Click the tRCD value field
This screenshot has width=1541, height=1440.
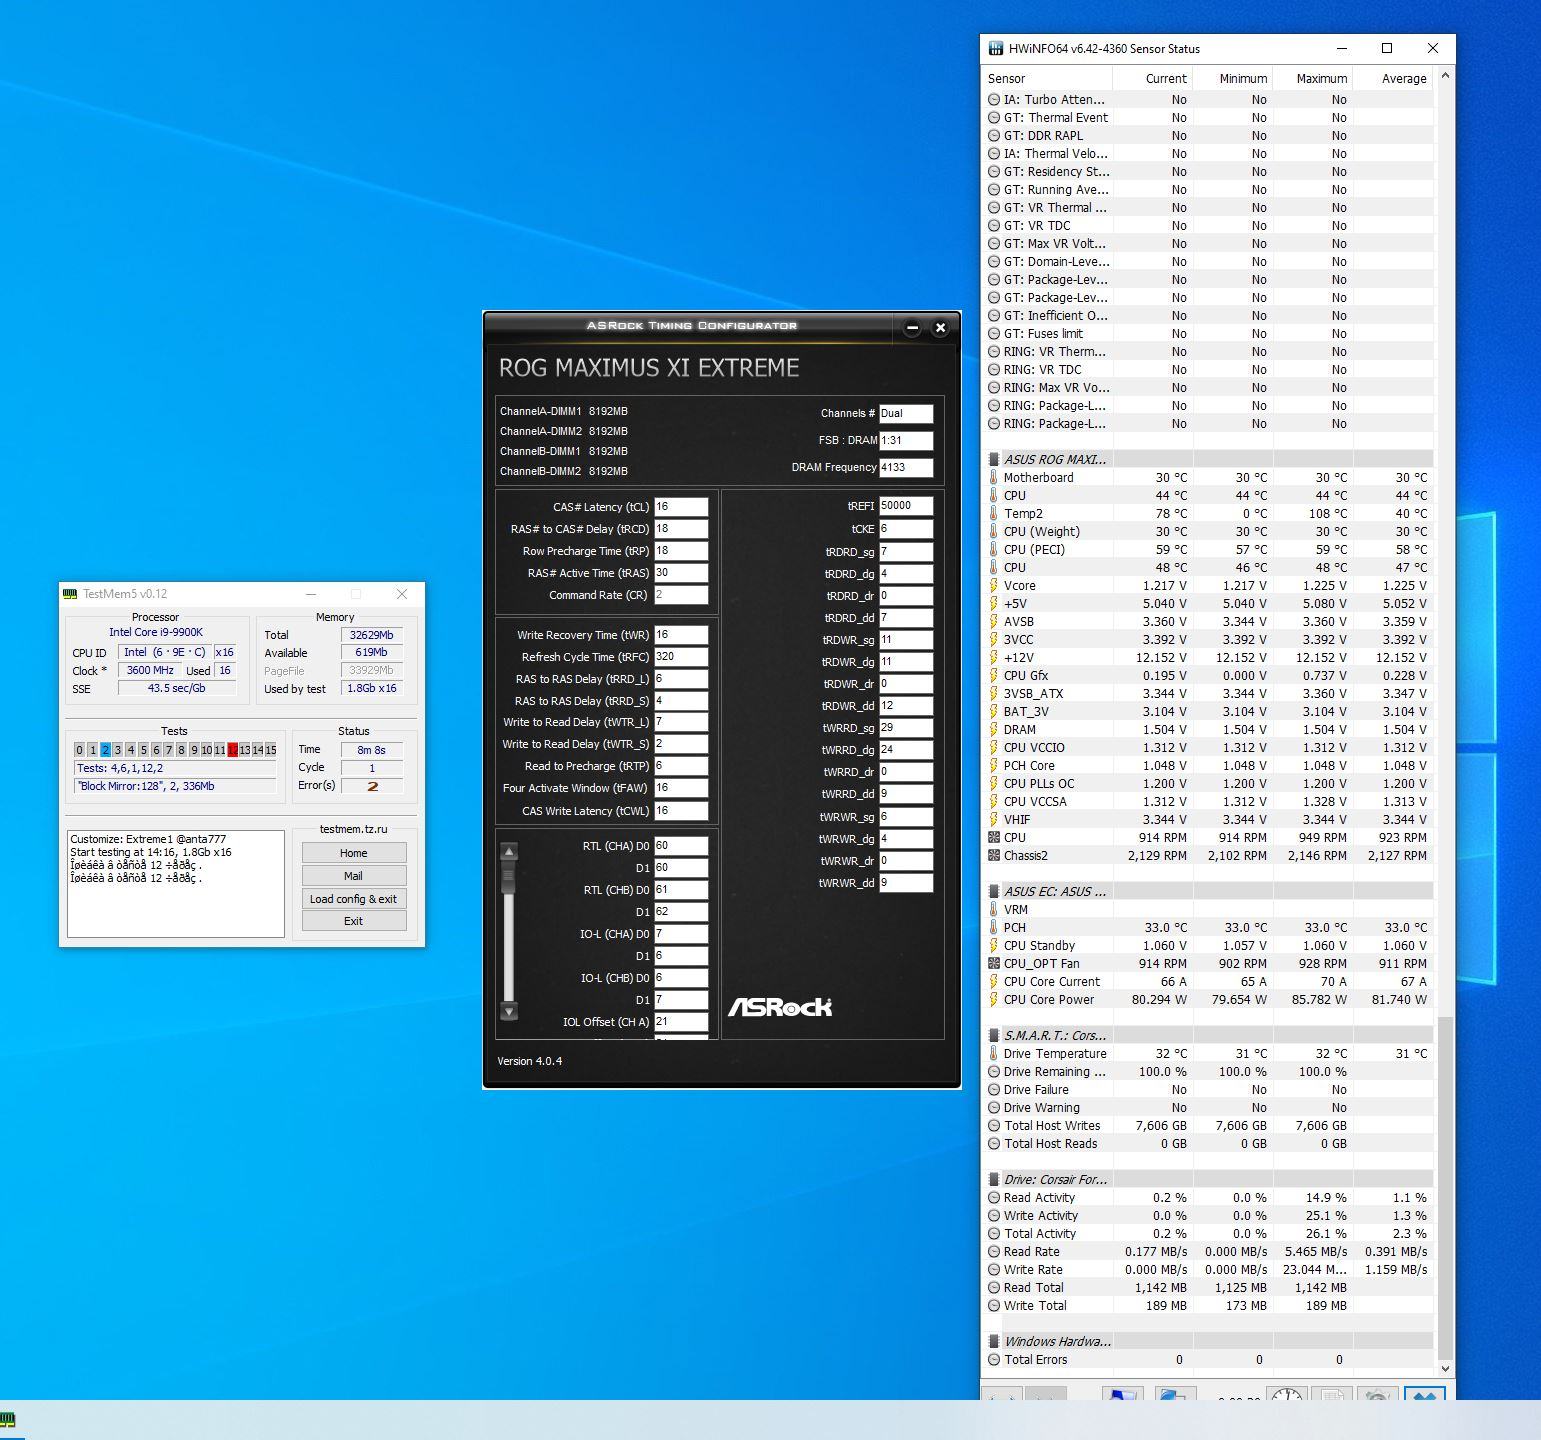[x=681, y=529]
